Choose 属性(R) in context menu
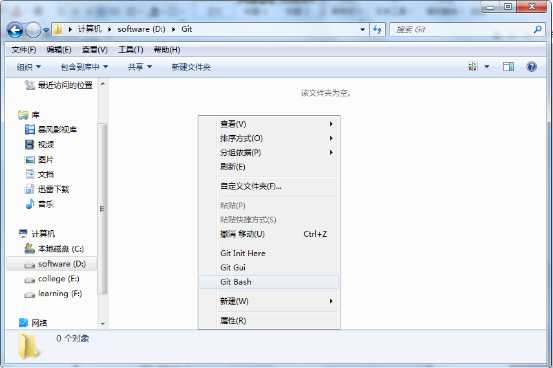The width and height of the screenshot is (553, 368). click(270, 320)
